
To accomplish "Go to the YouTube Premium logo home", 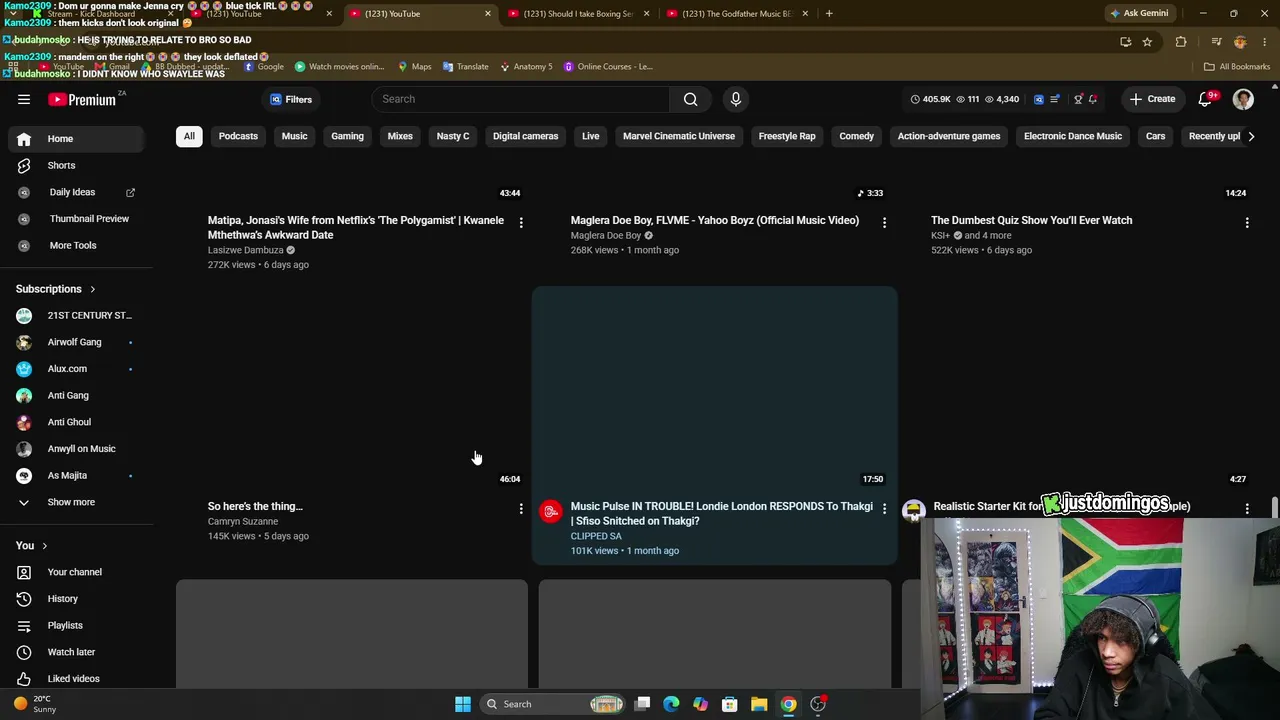I will tap(82, 99).
